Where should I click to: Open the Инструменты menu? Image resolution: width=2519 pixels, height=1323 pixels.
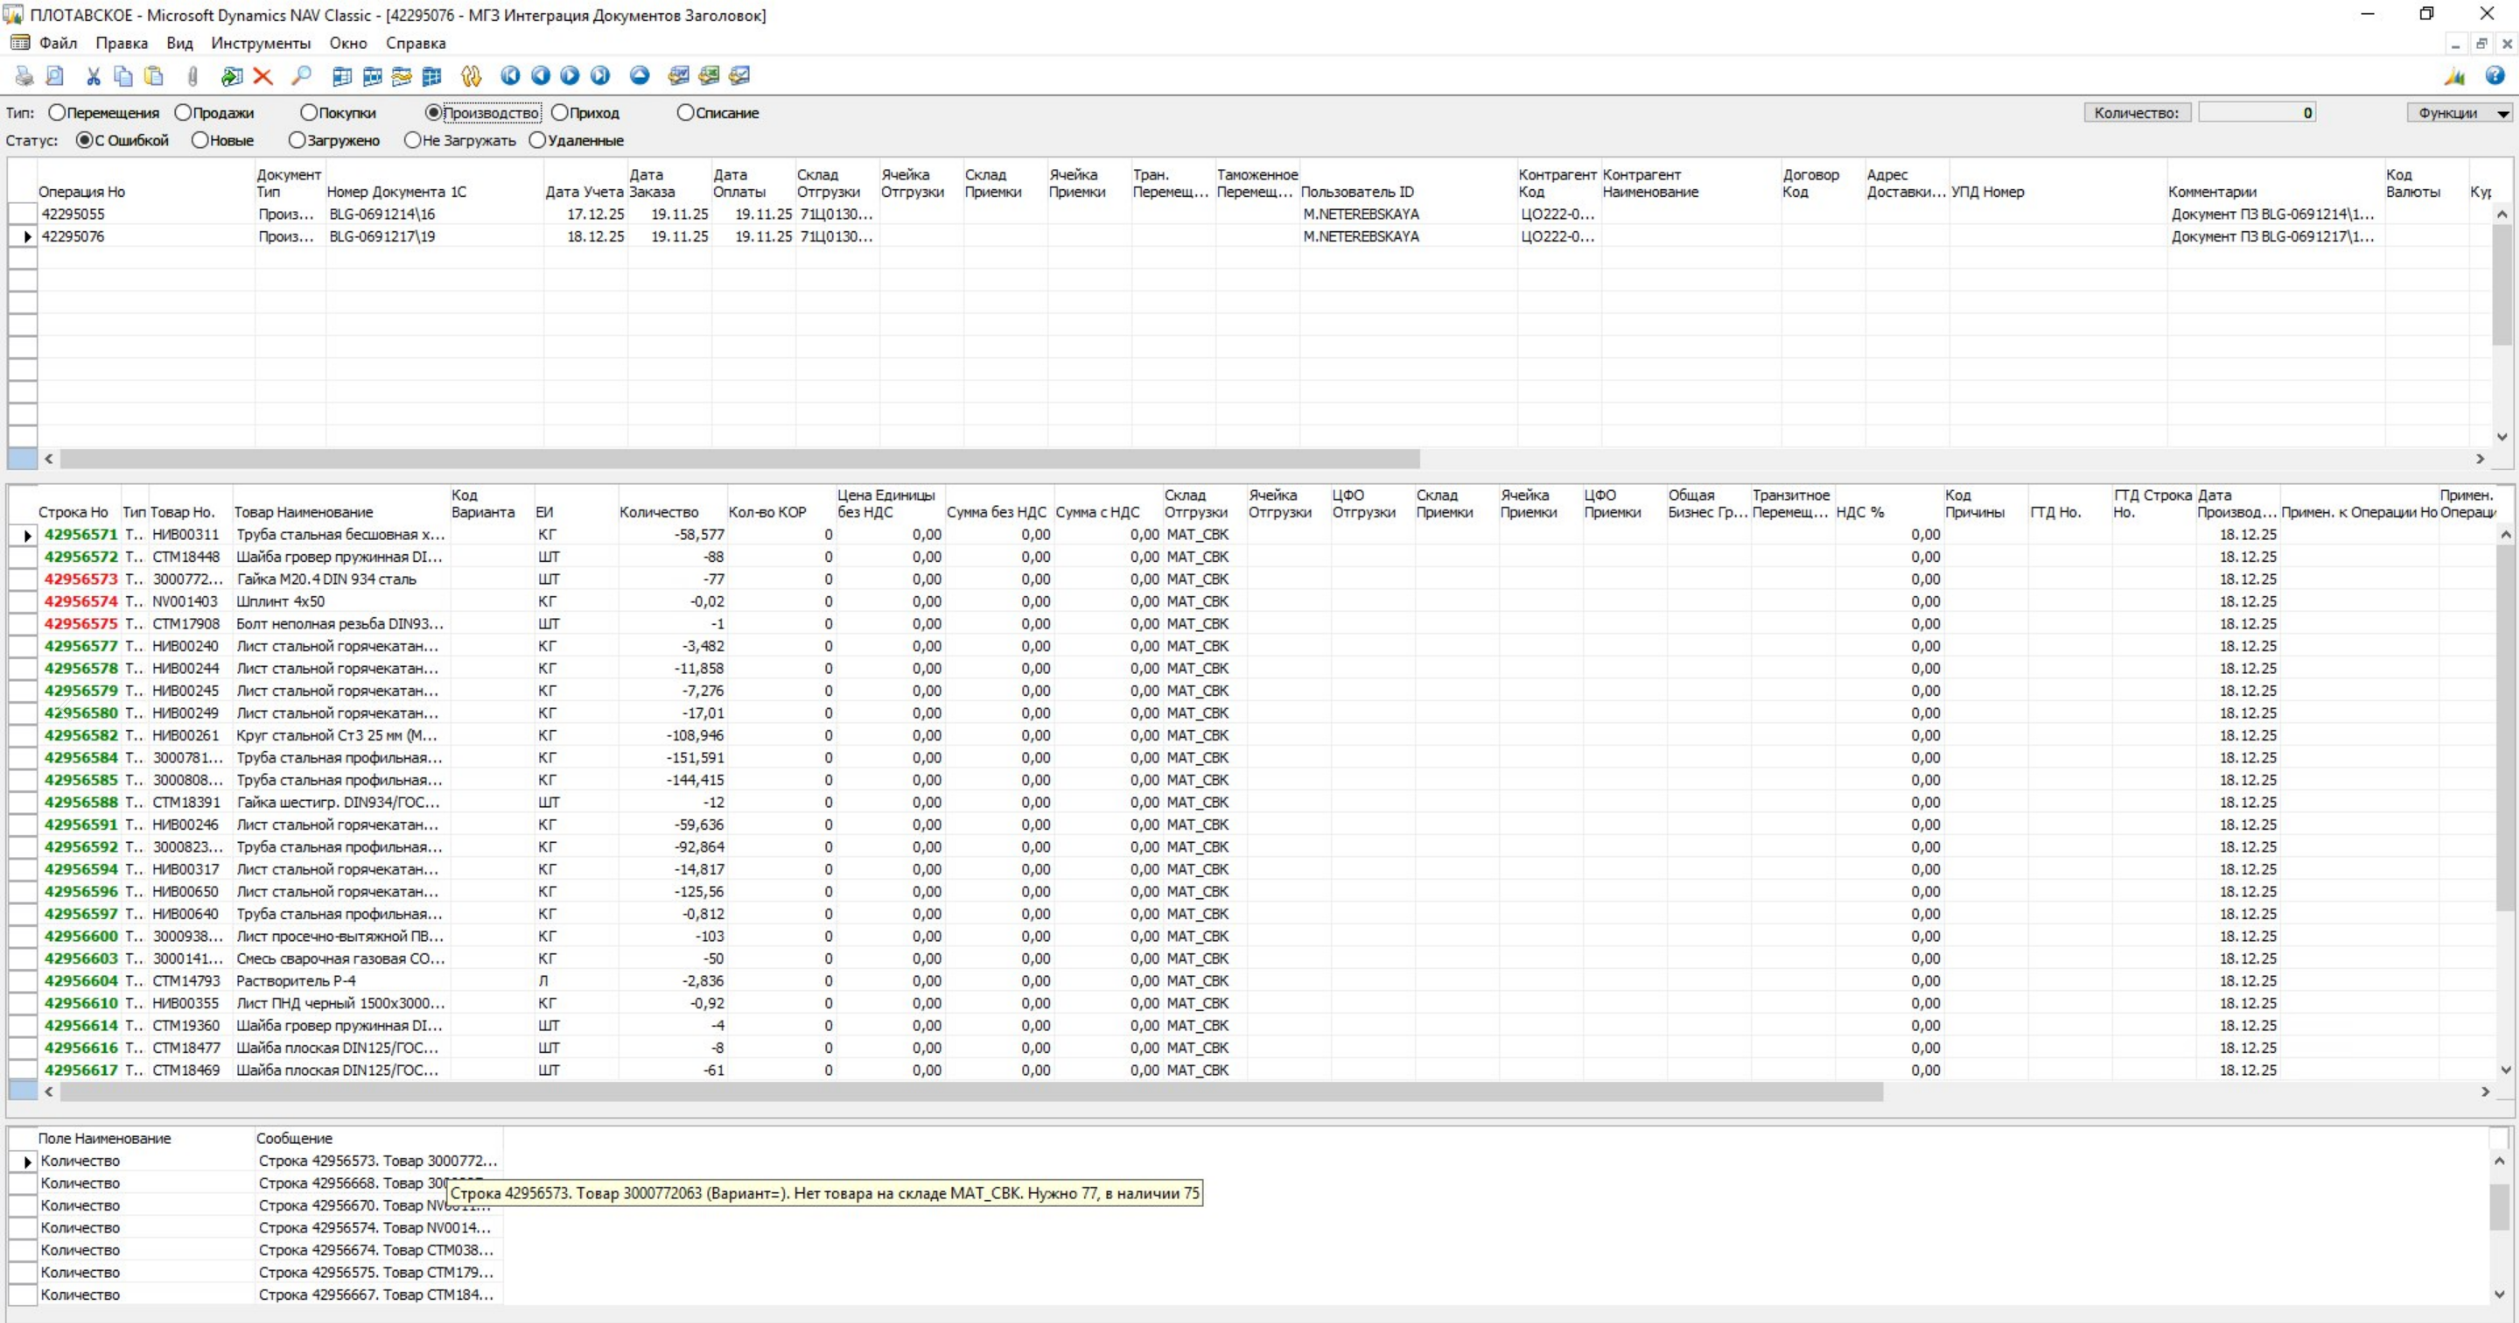[260, 43]
